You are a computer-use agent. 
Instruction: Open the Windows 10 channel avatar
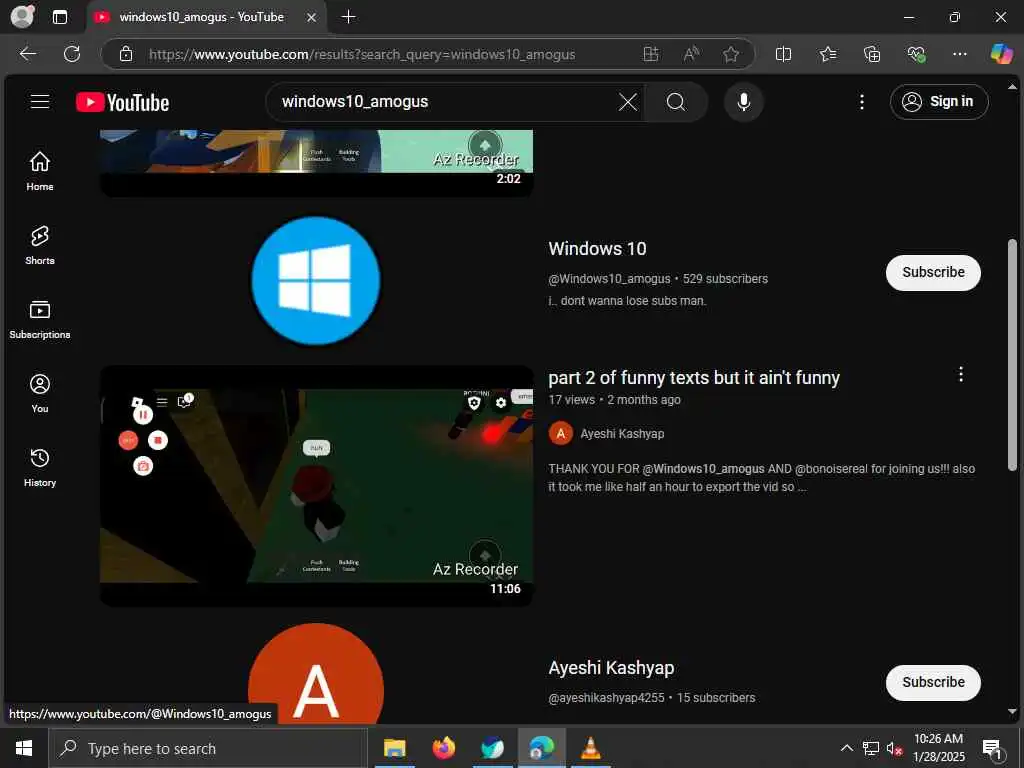[315, 280]
